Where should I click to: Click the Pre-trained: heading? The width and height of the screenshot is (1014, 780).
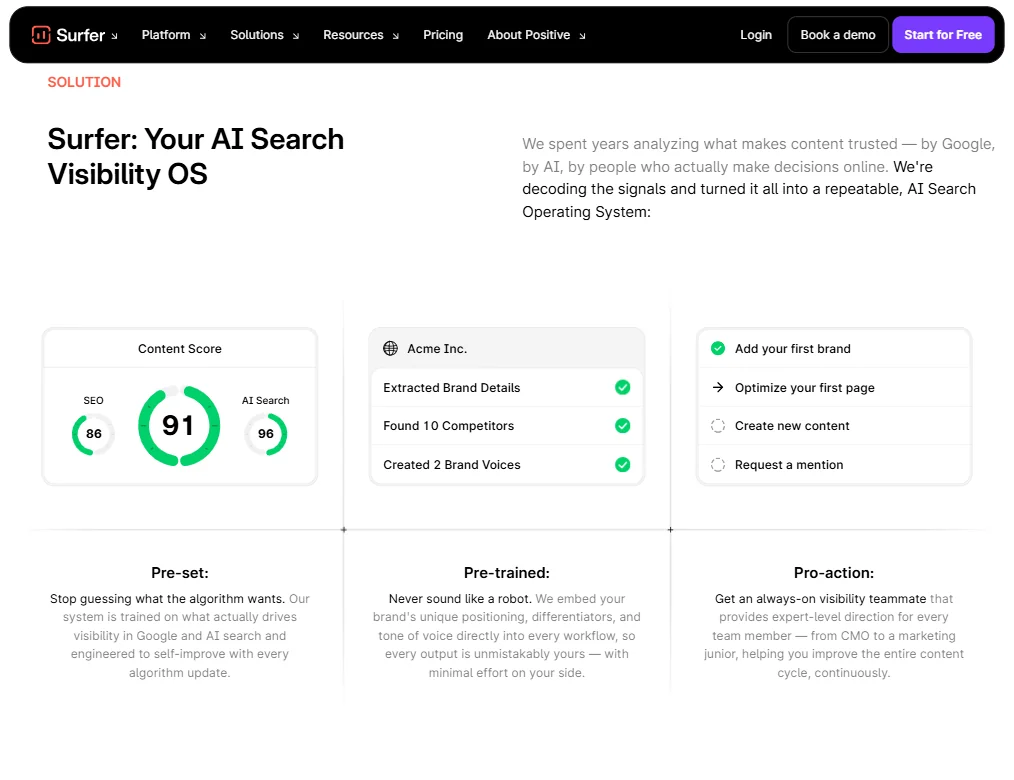506,572
